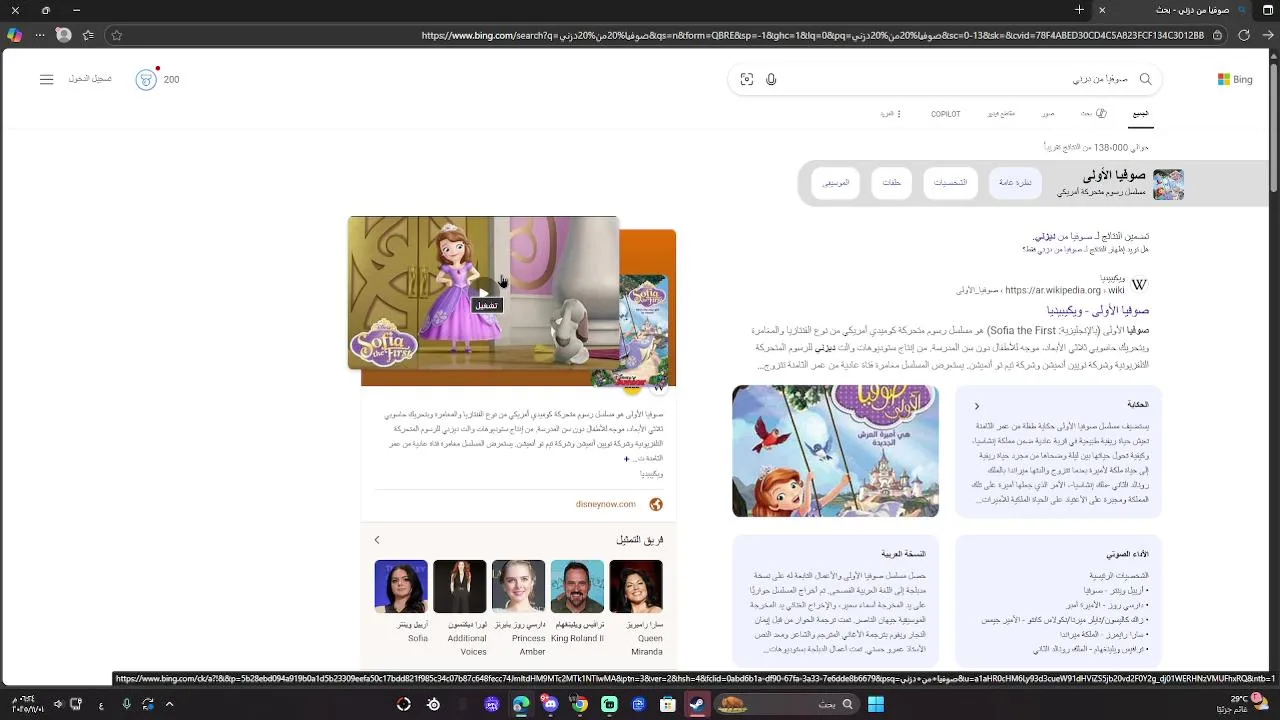Image resolution: width=1280 pixels, height=720 pixels.
Task: Open the Bing logo homepage link
Action: pyautogui.click(x=1235, y=79)
